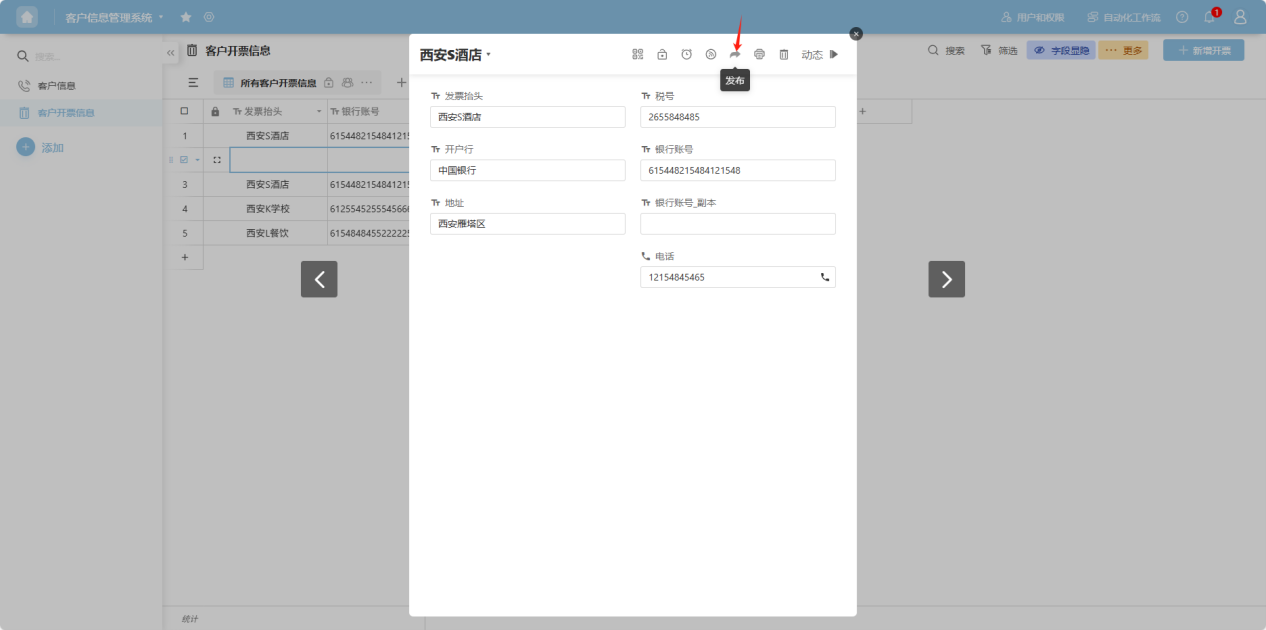Image resolution: width=1266 pixels, height=630 pixels.
Task: Collapse the sidebar with double-chevron icon
Action: click(x=170, y=52)
